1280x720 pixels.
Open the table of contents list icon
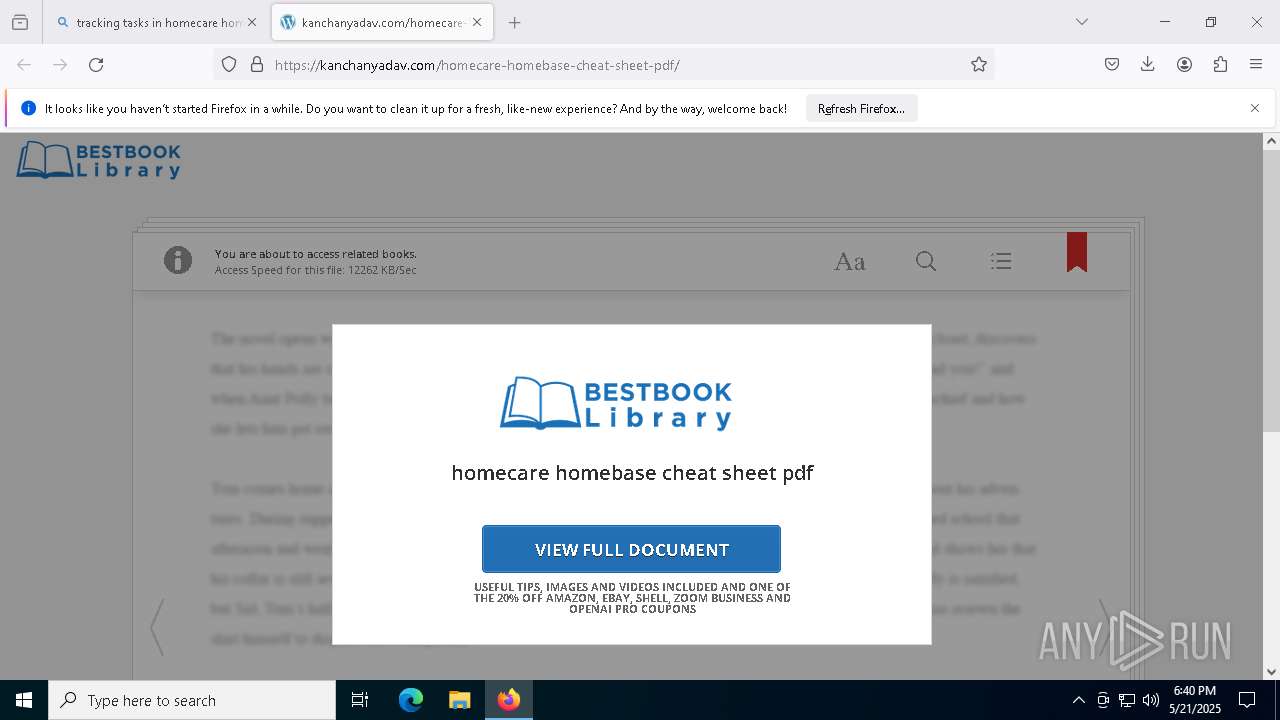(x=1001, y=261)
